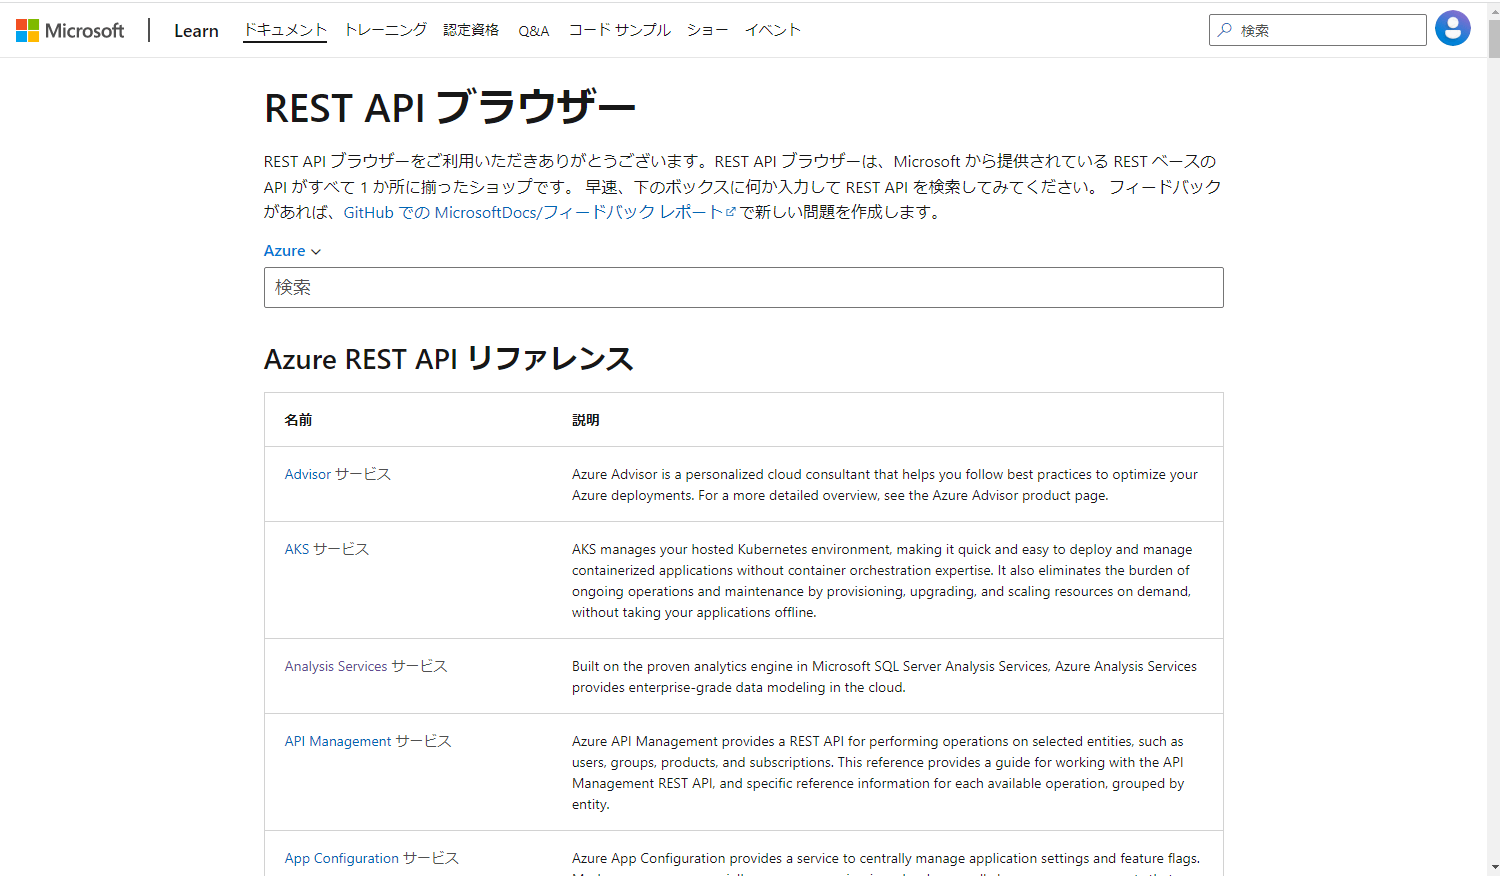Click the Azure Advisor description text
This screenshot has height=876, width=1500.
pos(885,485)
